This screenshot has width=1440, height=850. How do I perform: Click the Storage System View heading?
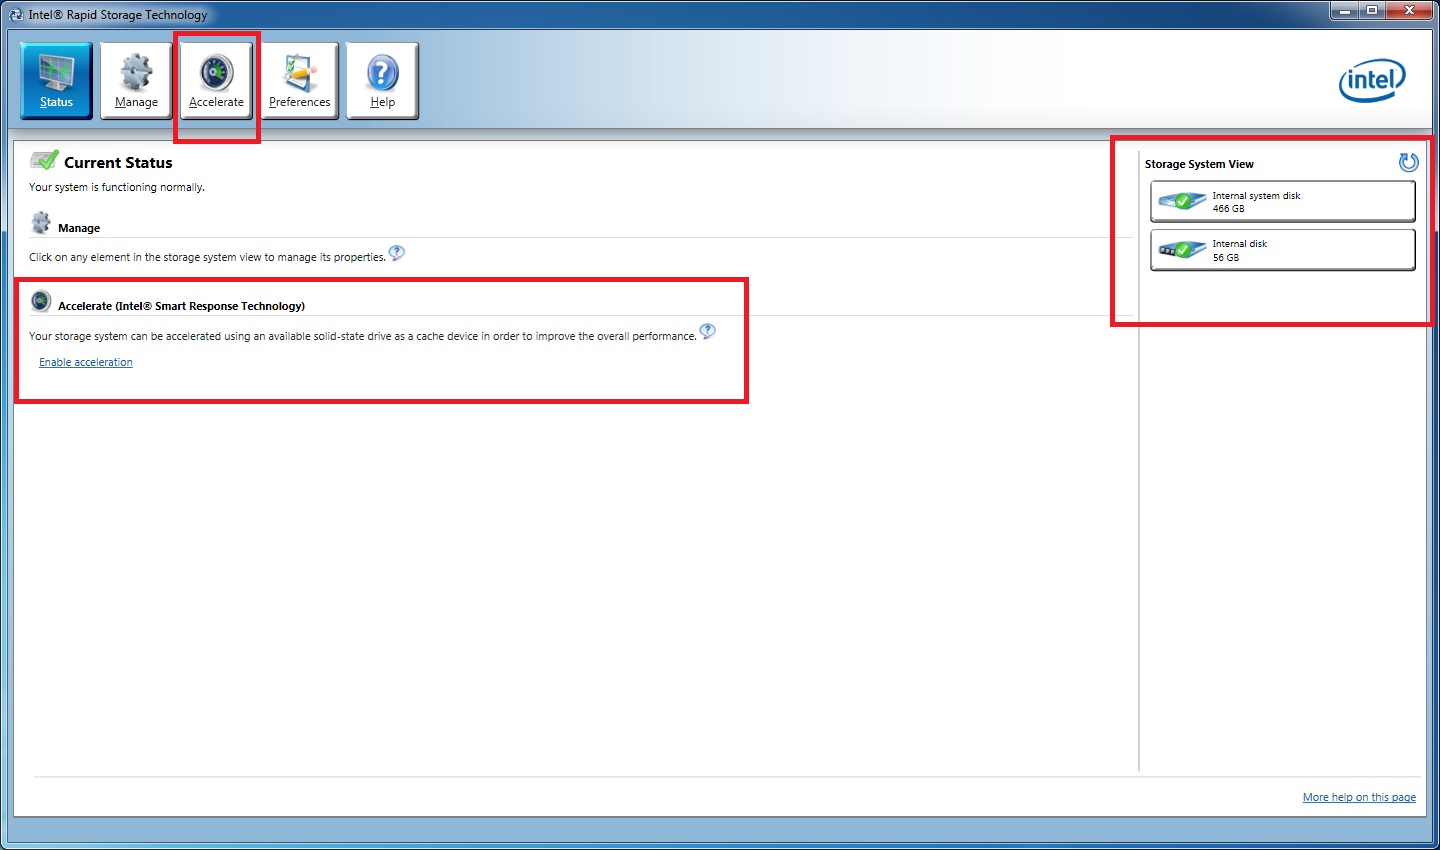1199,164
